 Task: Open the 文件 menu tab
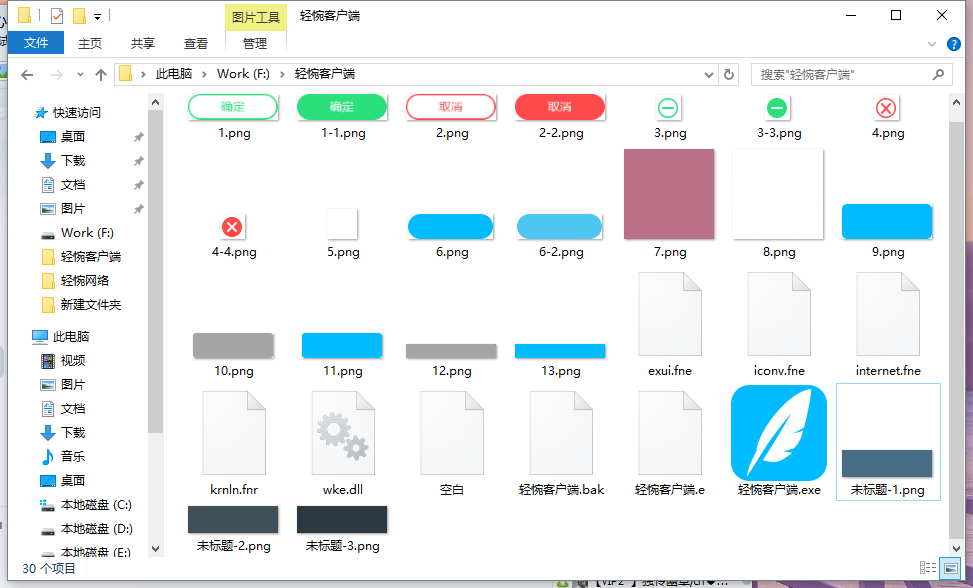click(36, 43)
